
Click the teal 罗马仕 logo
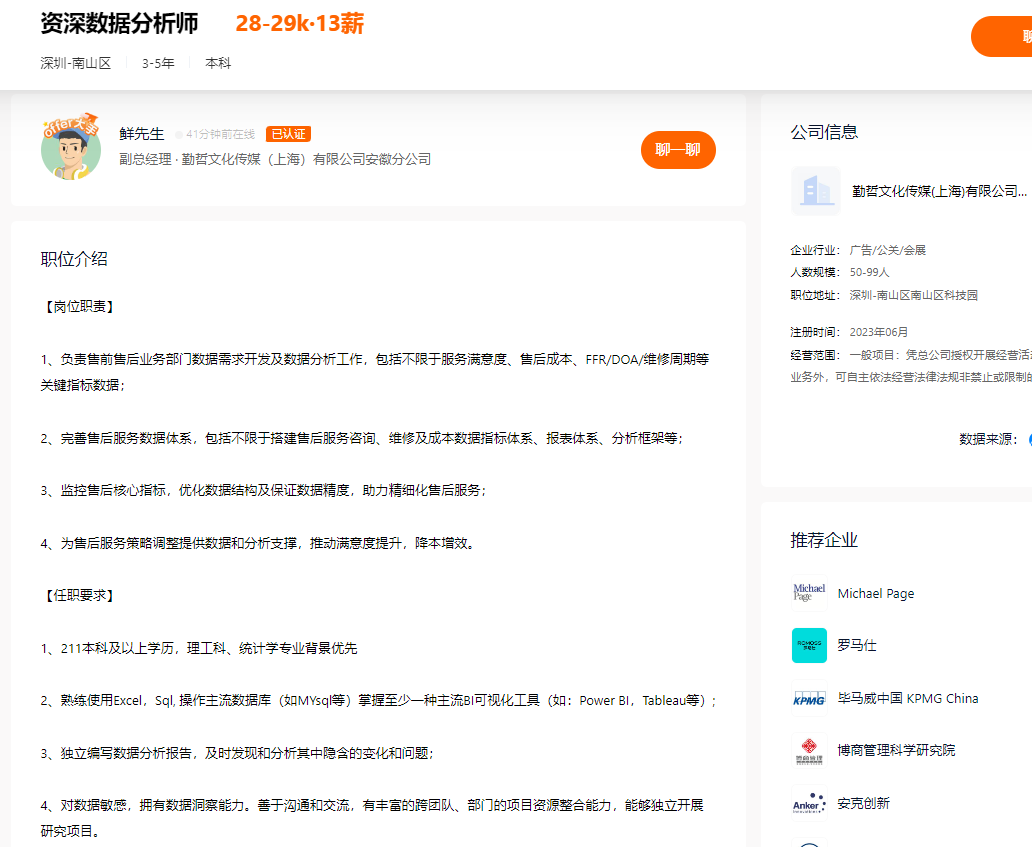809,646
